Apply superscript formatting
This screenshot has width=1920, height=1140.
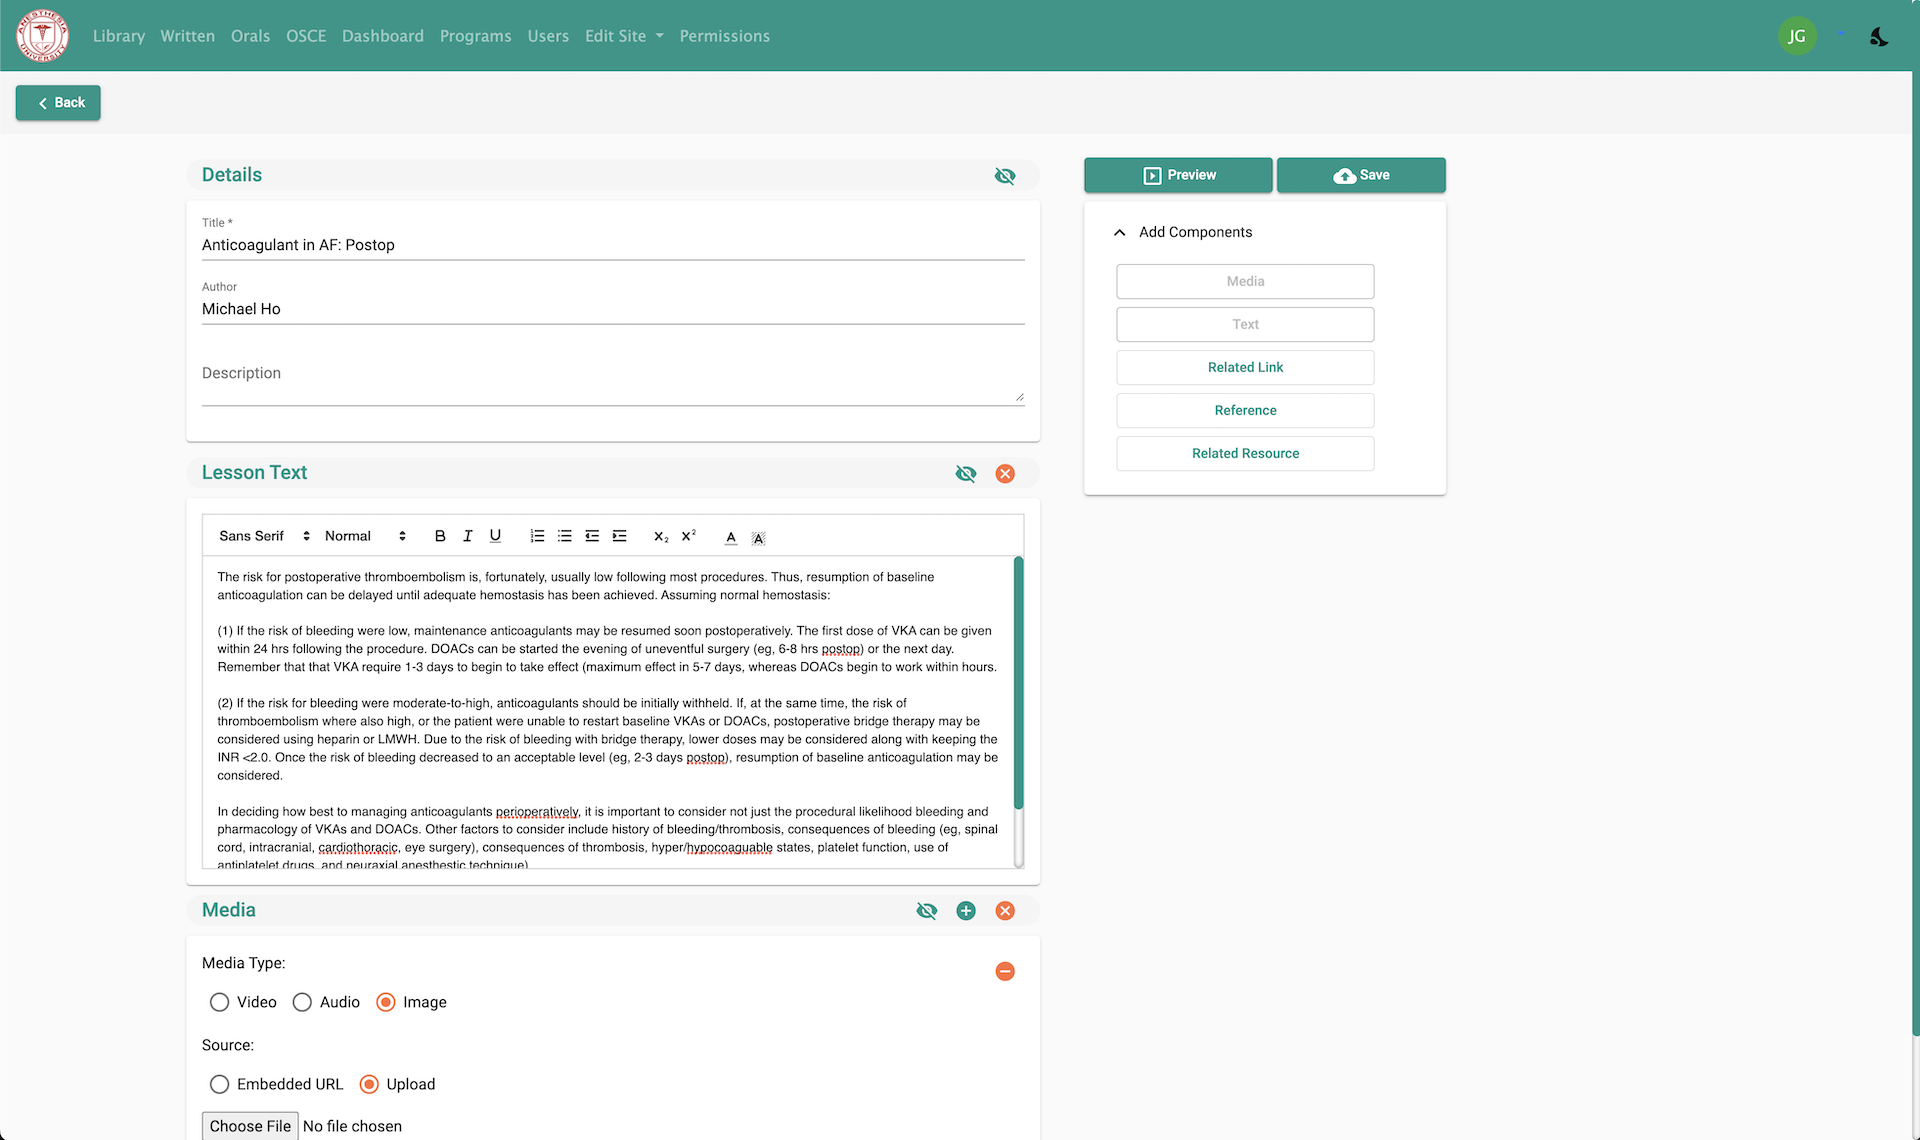pyautogui.click(x=688, y=536)
